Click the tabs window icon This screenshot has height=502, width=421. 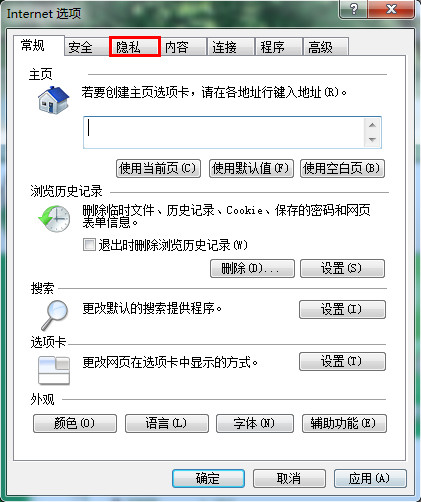[54, 370]
